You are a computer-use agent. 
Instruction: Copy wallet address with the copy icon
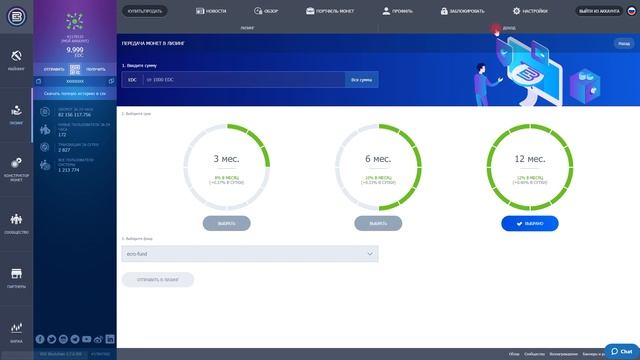pos(111,81)
